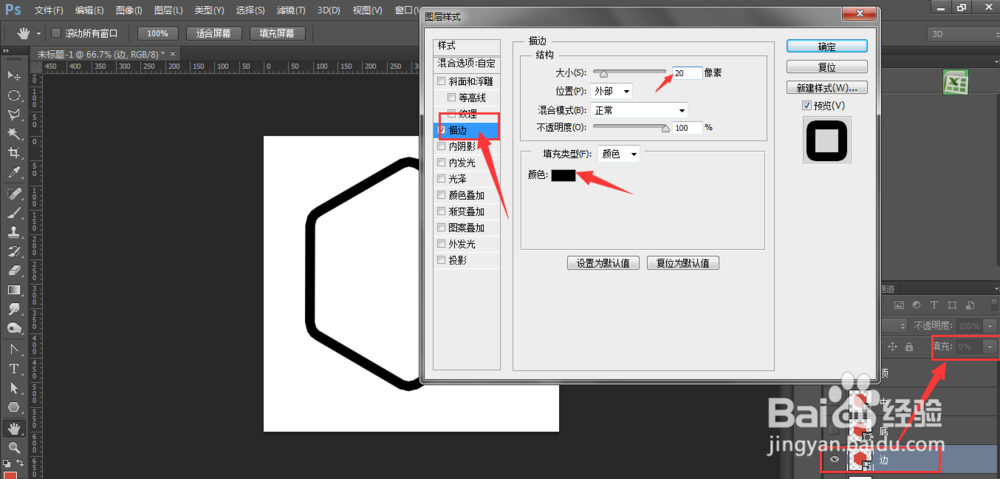Open the 填充 dropdown in Layers panel
The width and height of the screenshot is (1000, 479).
pos(989,346)
